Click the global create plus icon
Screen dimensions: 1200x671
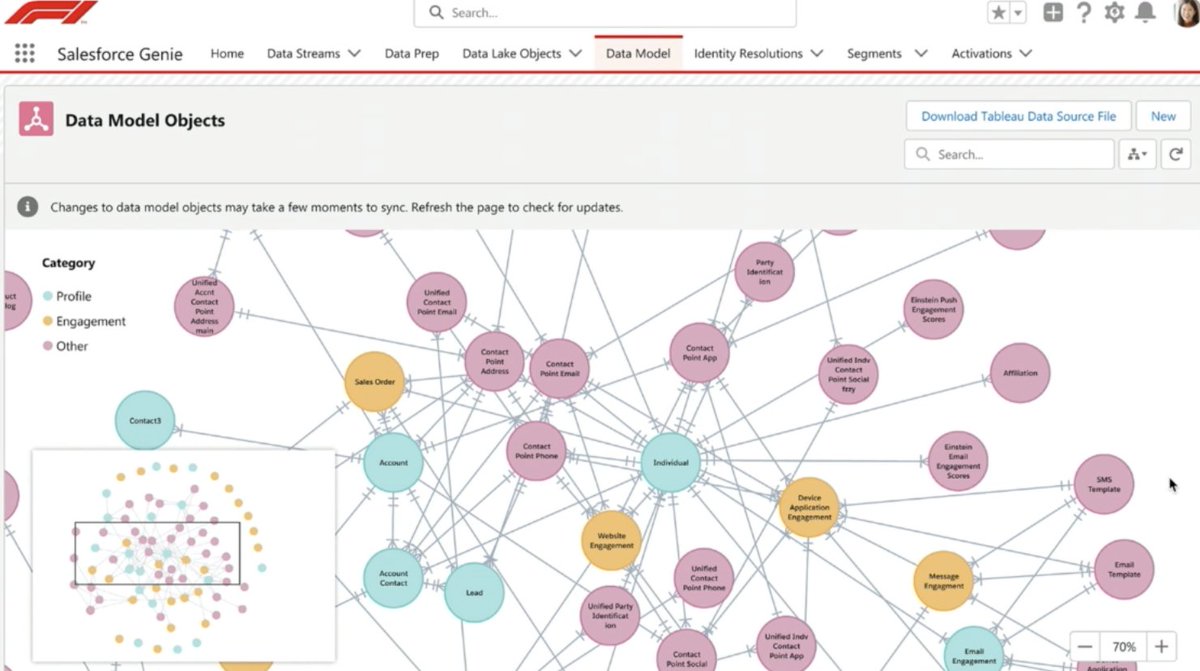[x=1053, y=13]
